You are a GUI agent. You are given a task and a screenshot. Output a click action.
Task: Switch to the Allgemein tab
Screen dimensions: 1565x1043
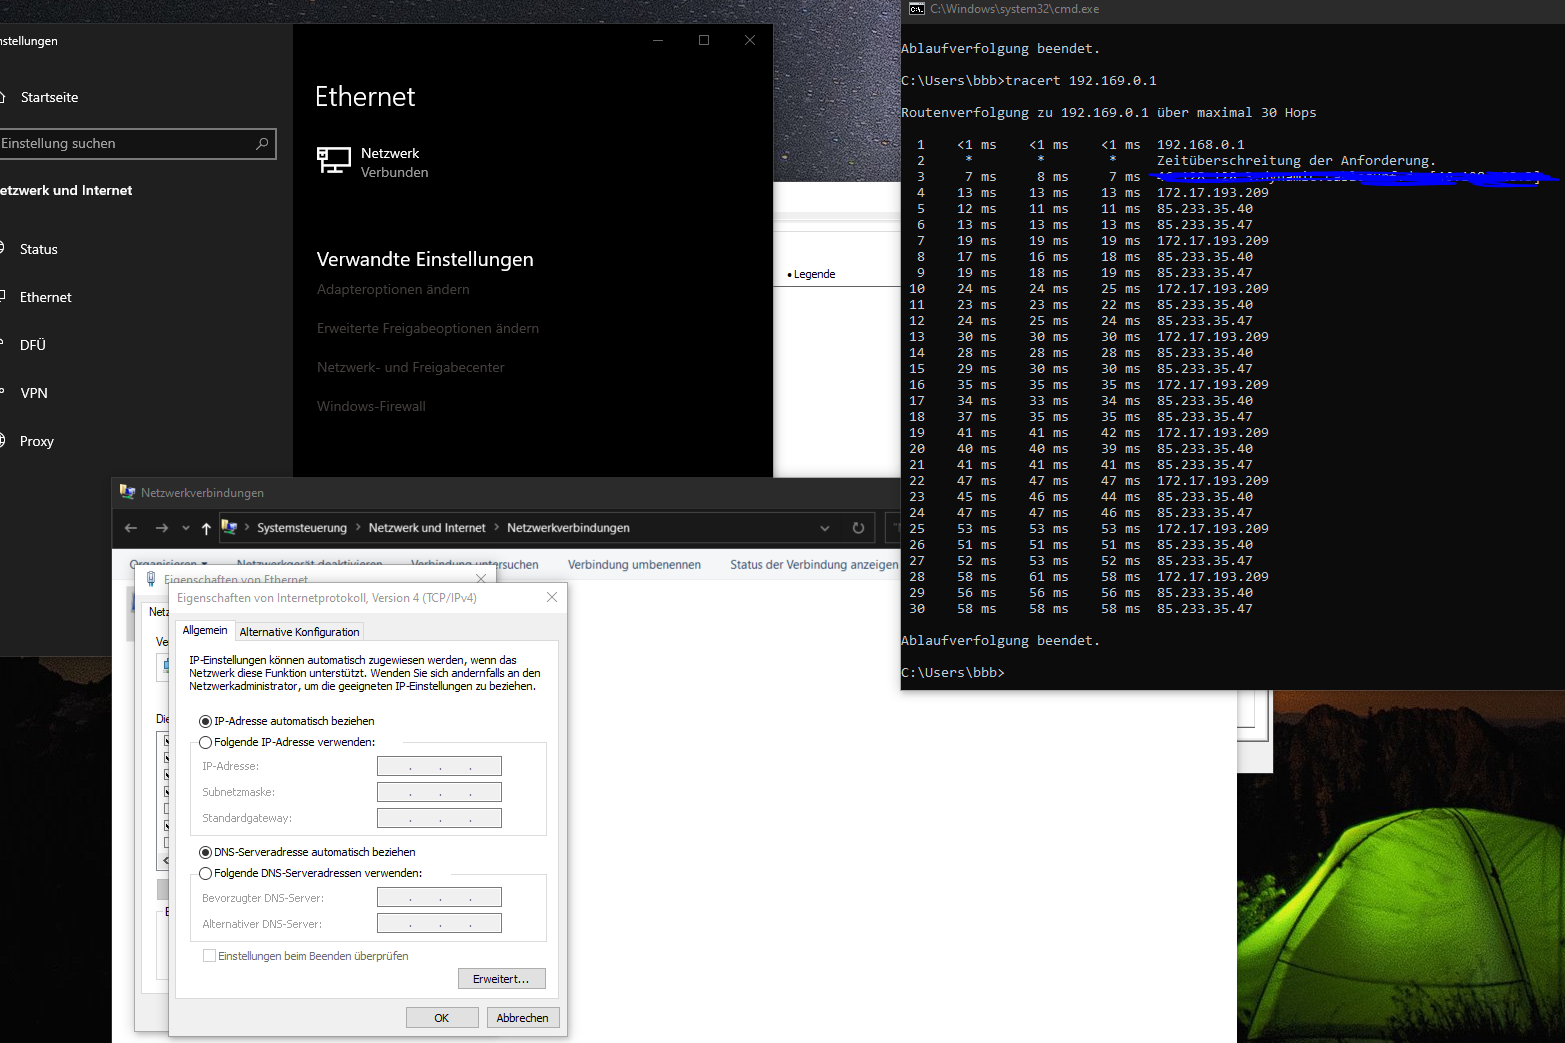coord(205,630)
